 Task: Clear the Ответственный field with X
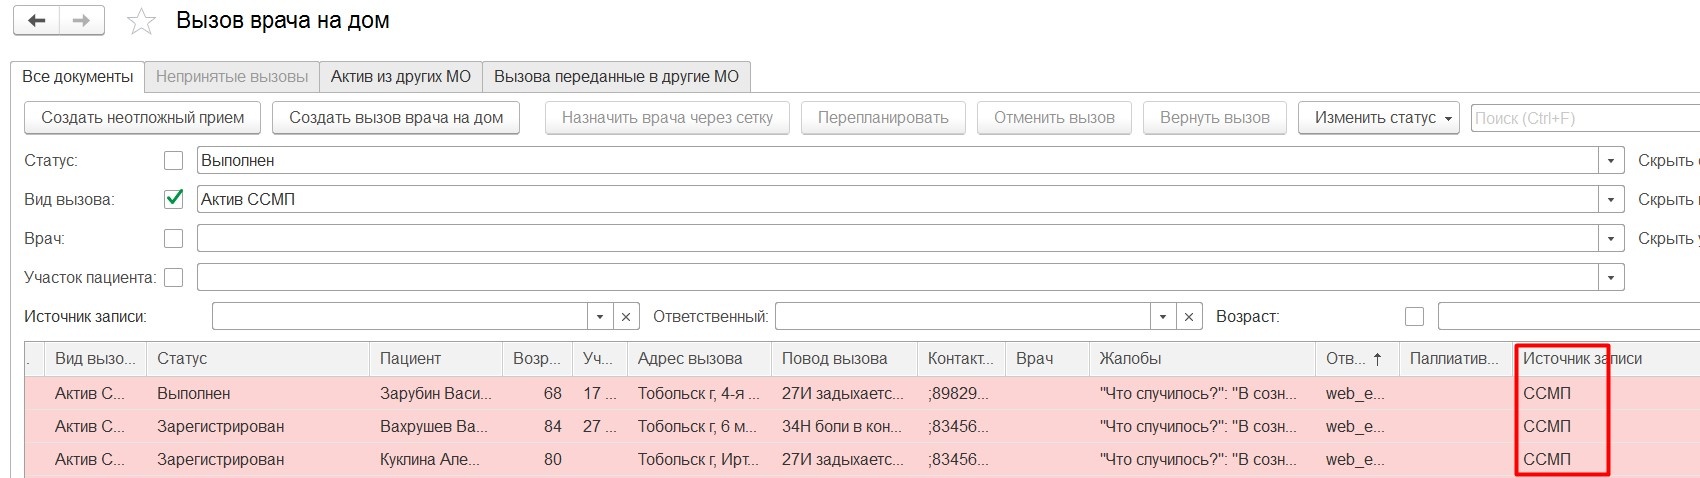point(1188,317)
